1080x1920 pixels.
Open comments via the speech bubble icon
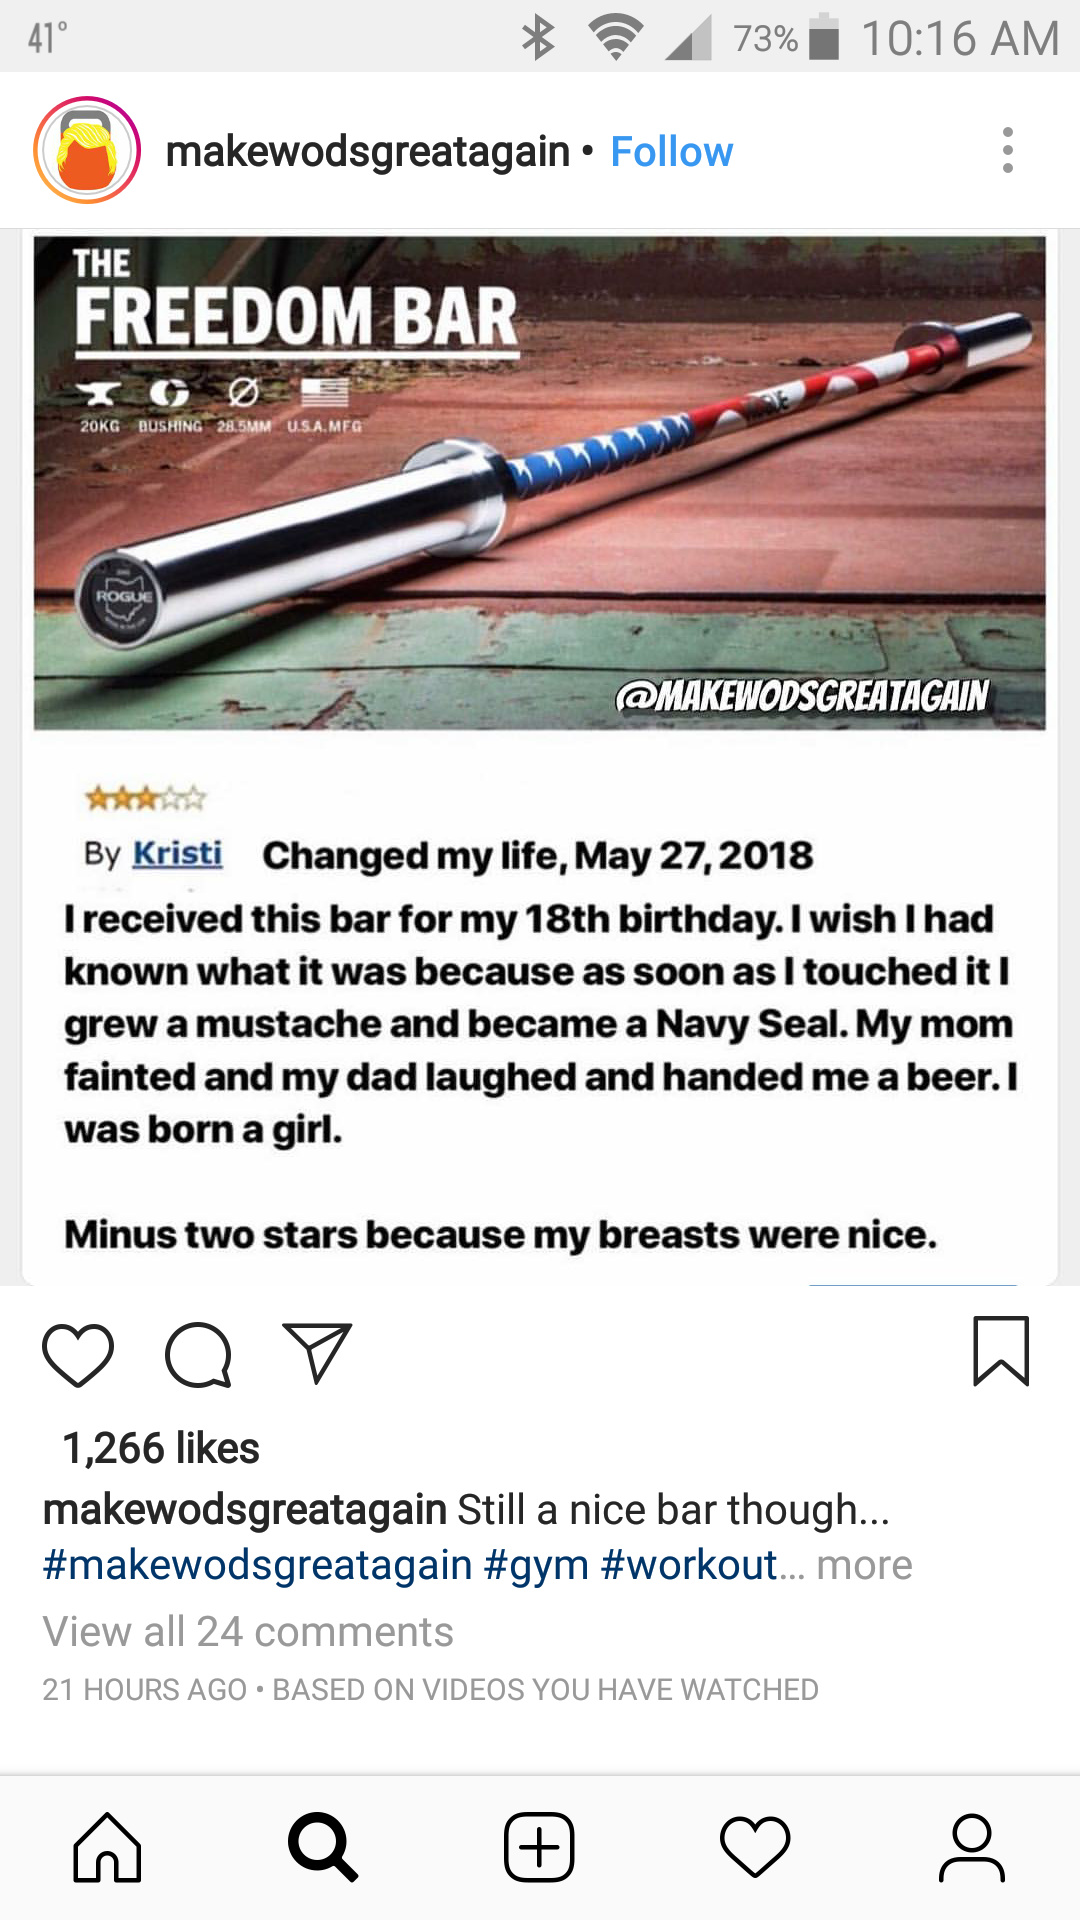(x=198, y=1355)
